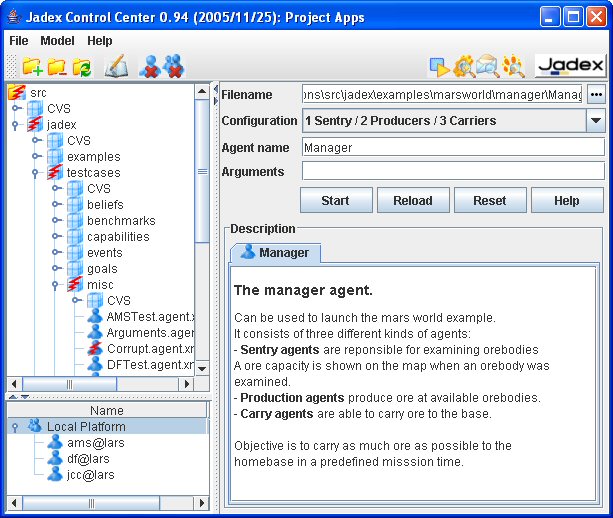Open the Model menu
This screenshot has width=613, height=518.
click(57, 41)
